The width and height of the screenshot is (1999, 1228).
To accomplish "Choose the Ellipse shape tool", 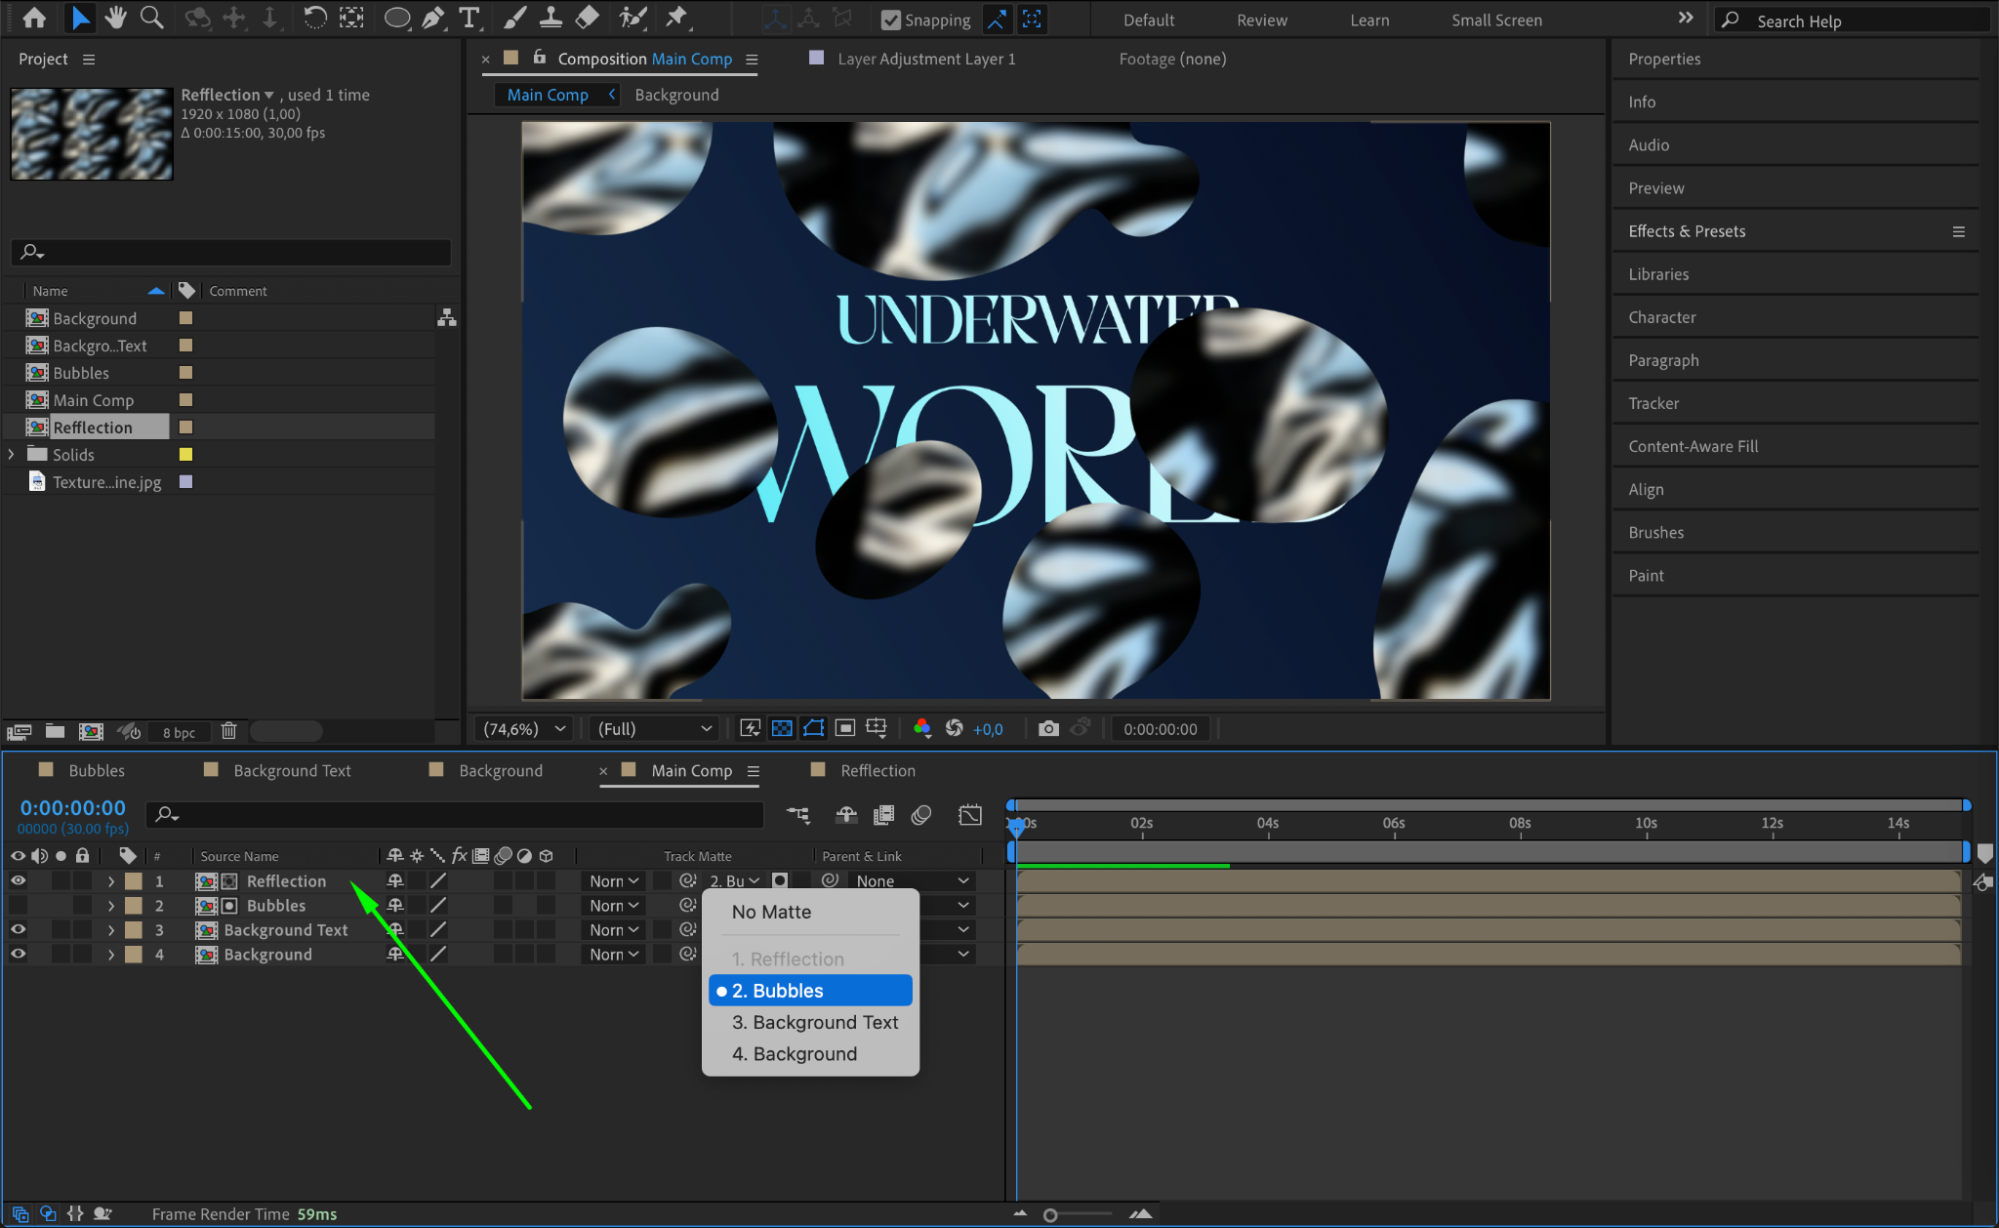I will (396, 17).
